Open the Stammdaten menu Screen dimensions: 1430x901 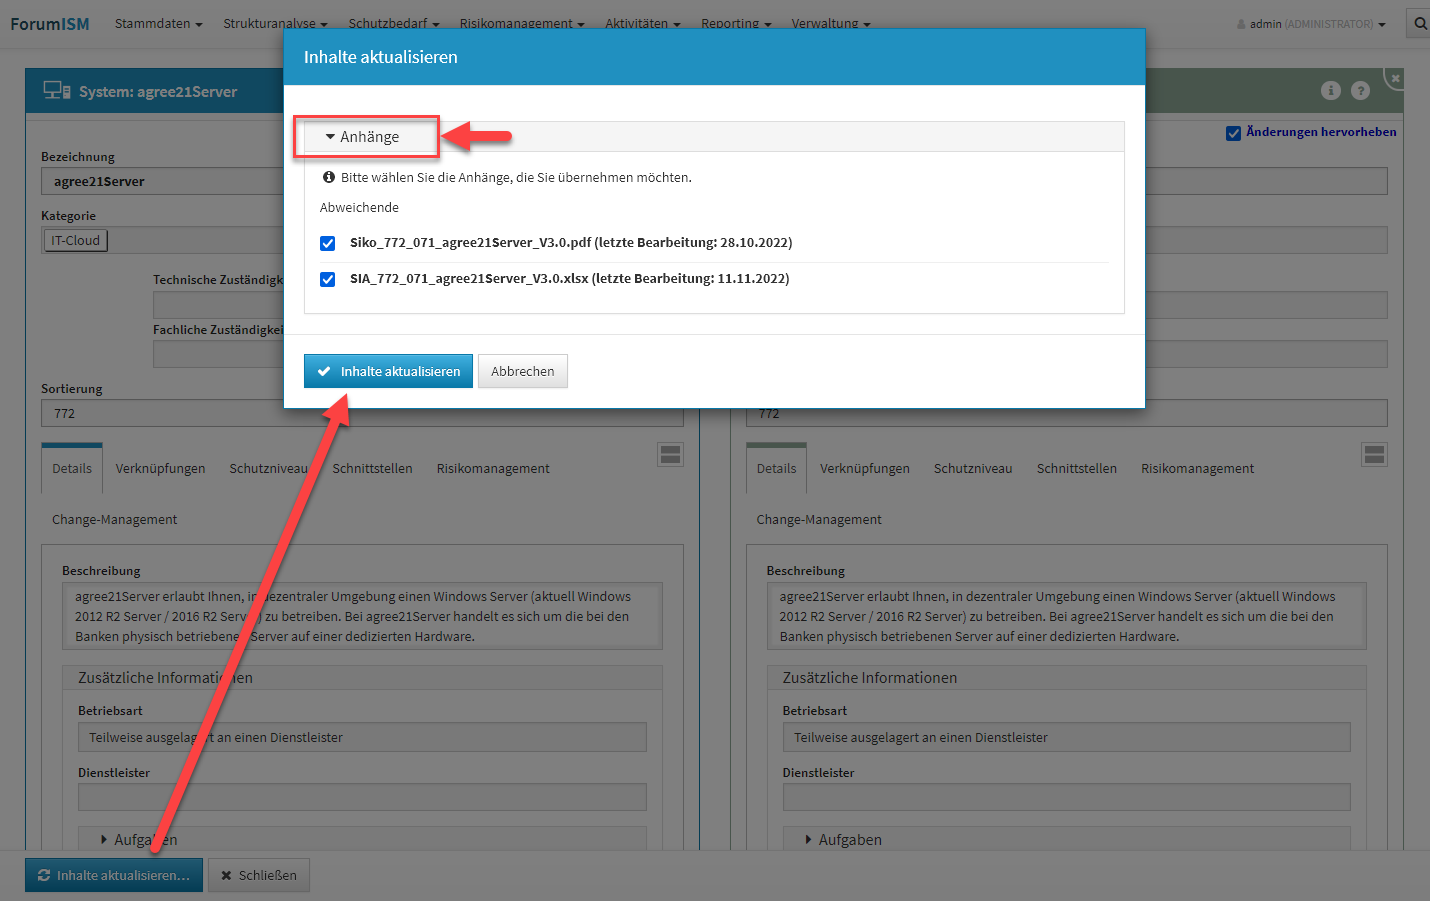point(158,23)
